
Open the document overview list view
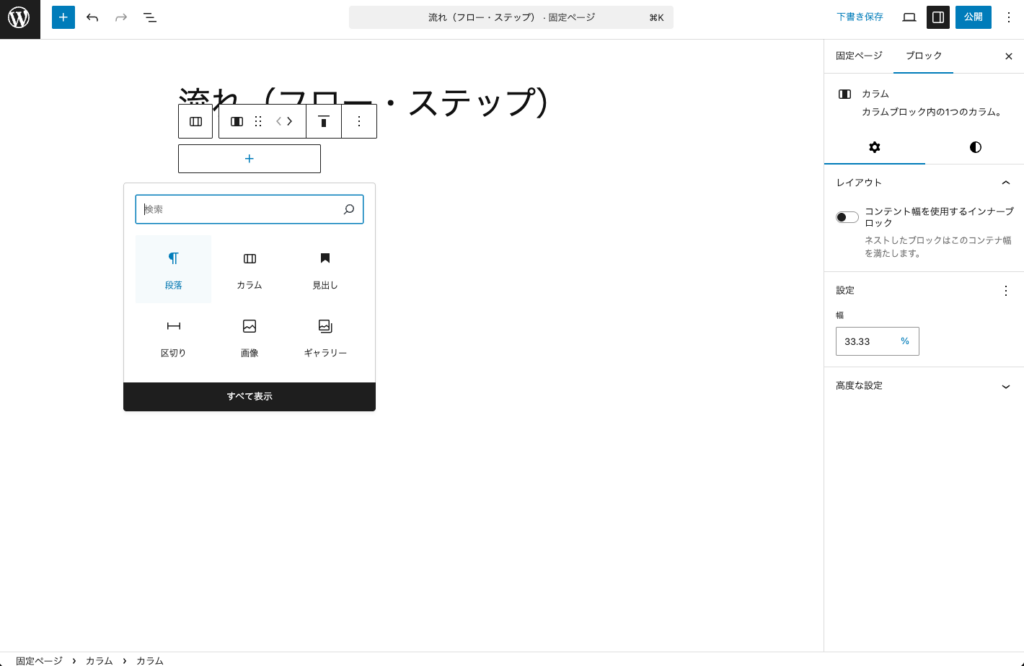pos(149,17)
